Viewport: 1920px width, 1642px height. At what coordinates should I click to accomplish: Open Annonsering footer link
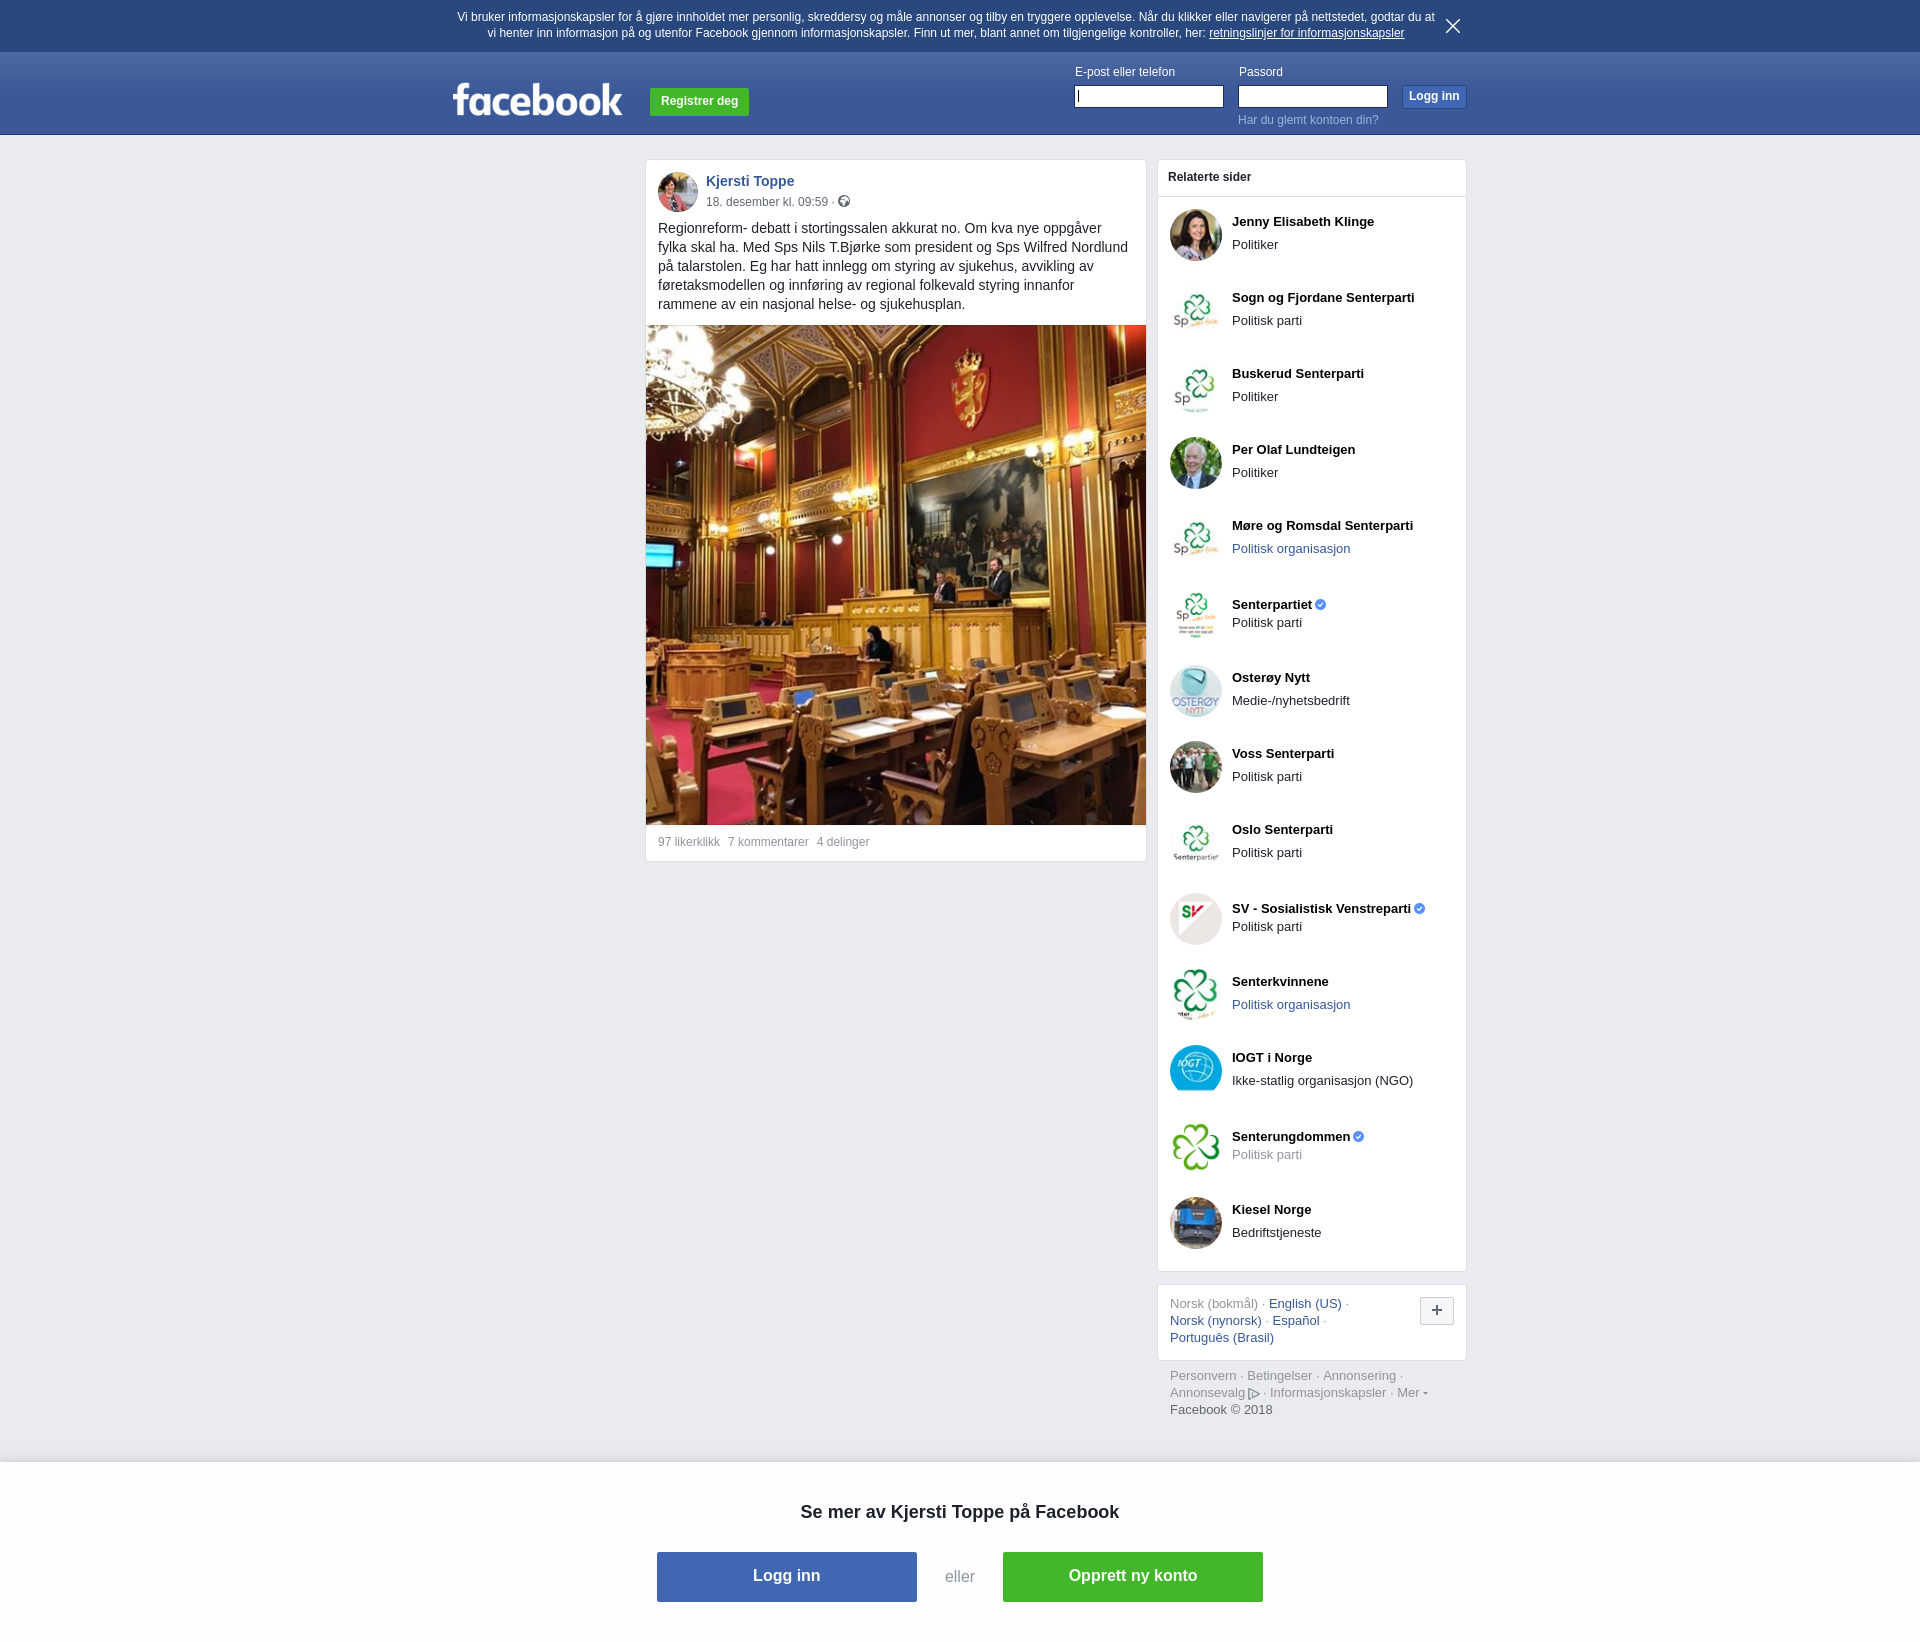[x=1359, y=1376]
